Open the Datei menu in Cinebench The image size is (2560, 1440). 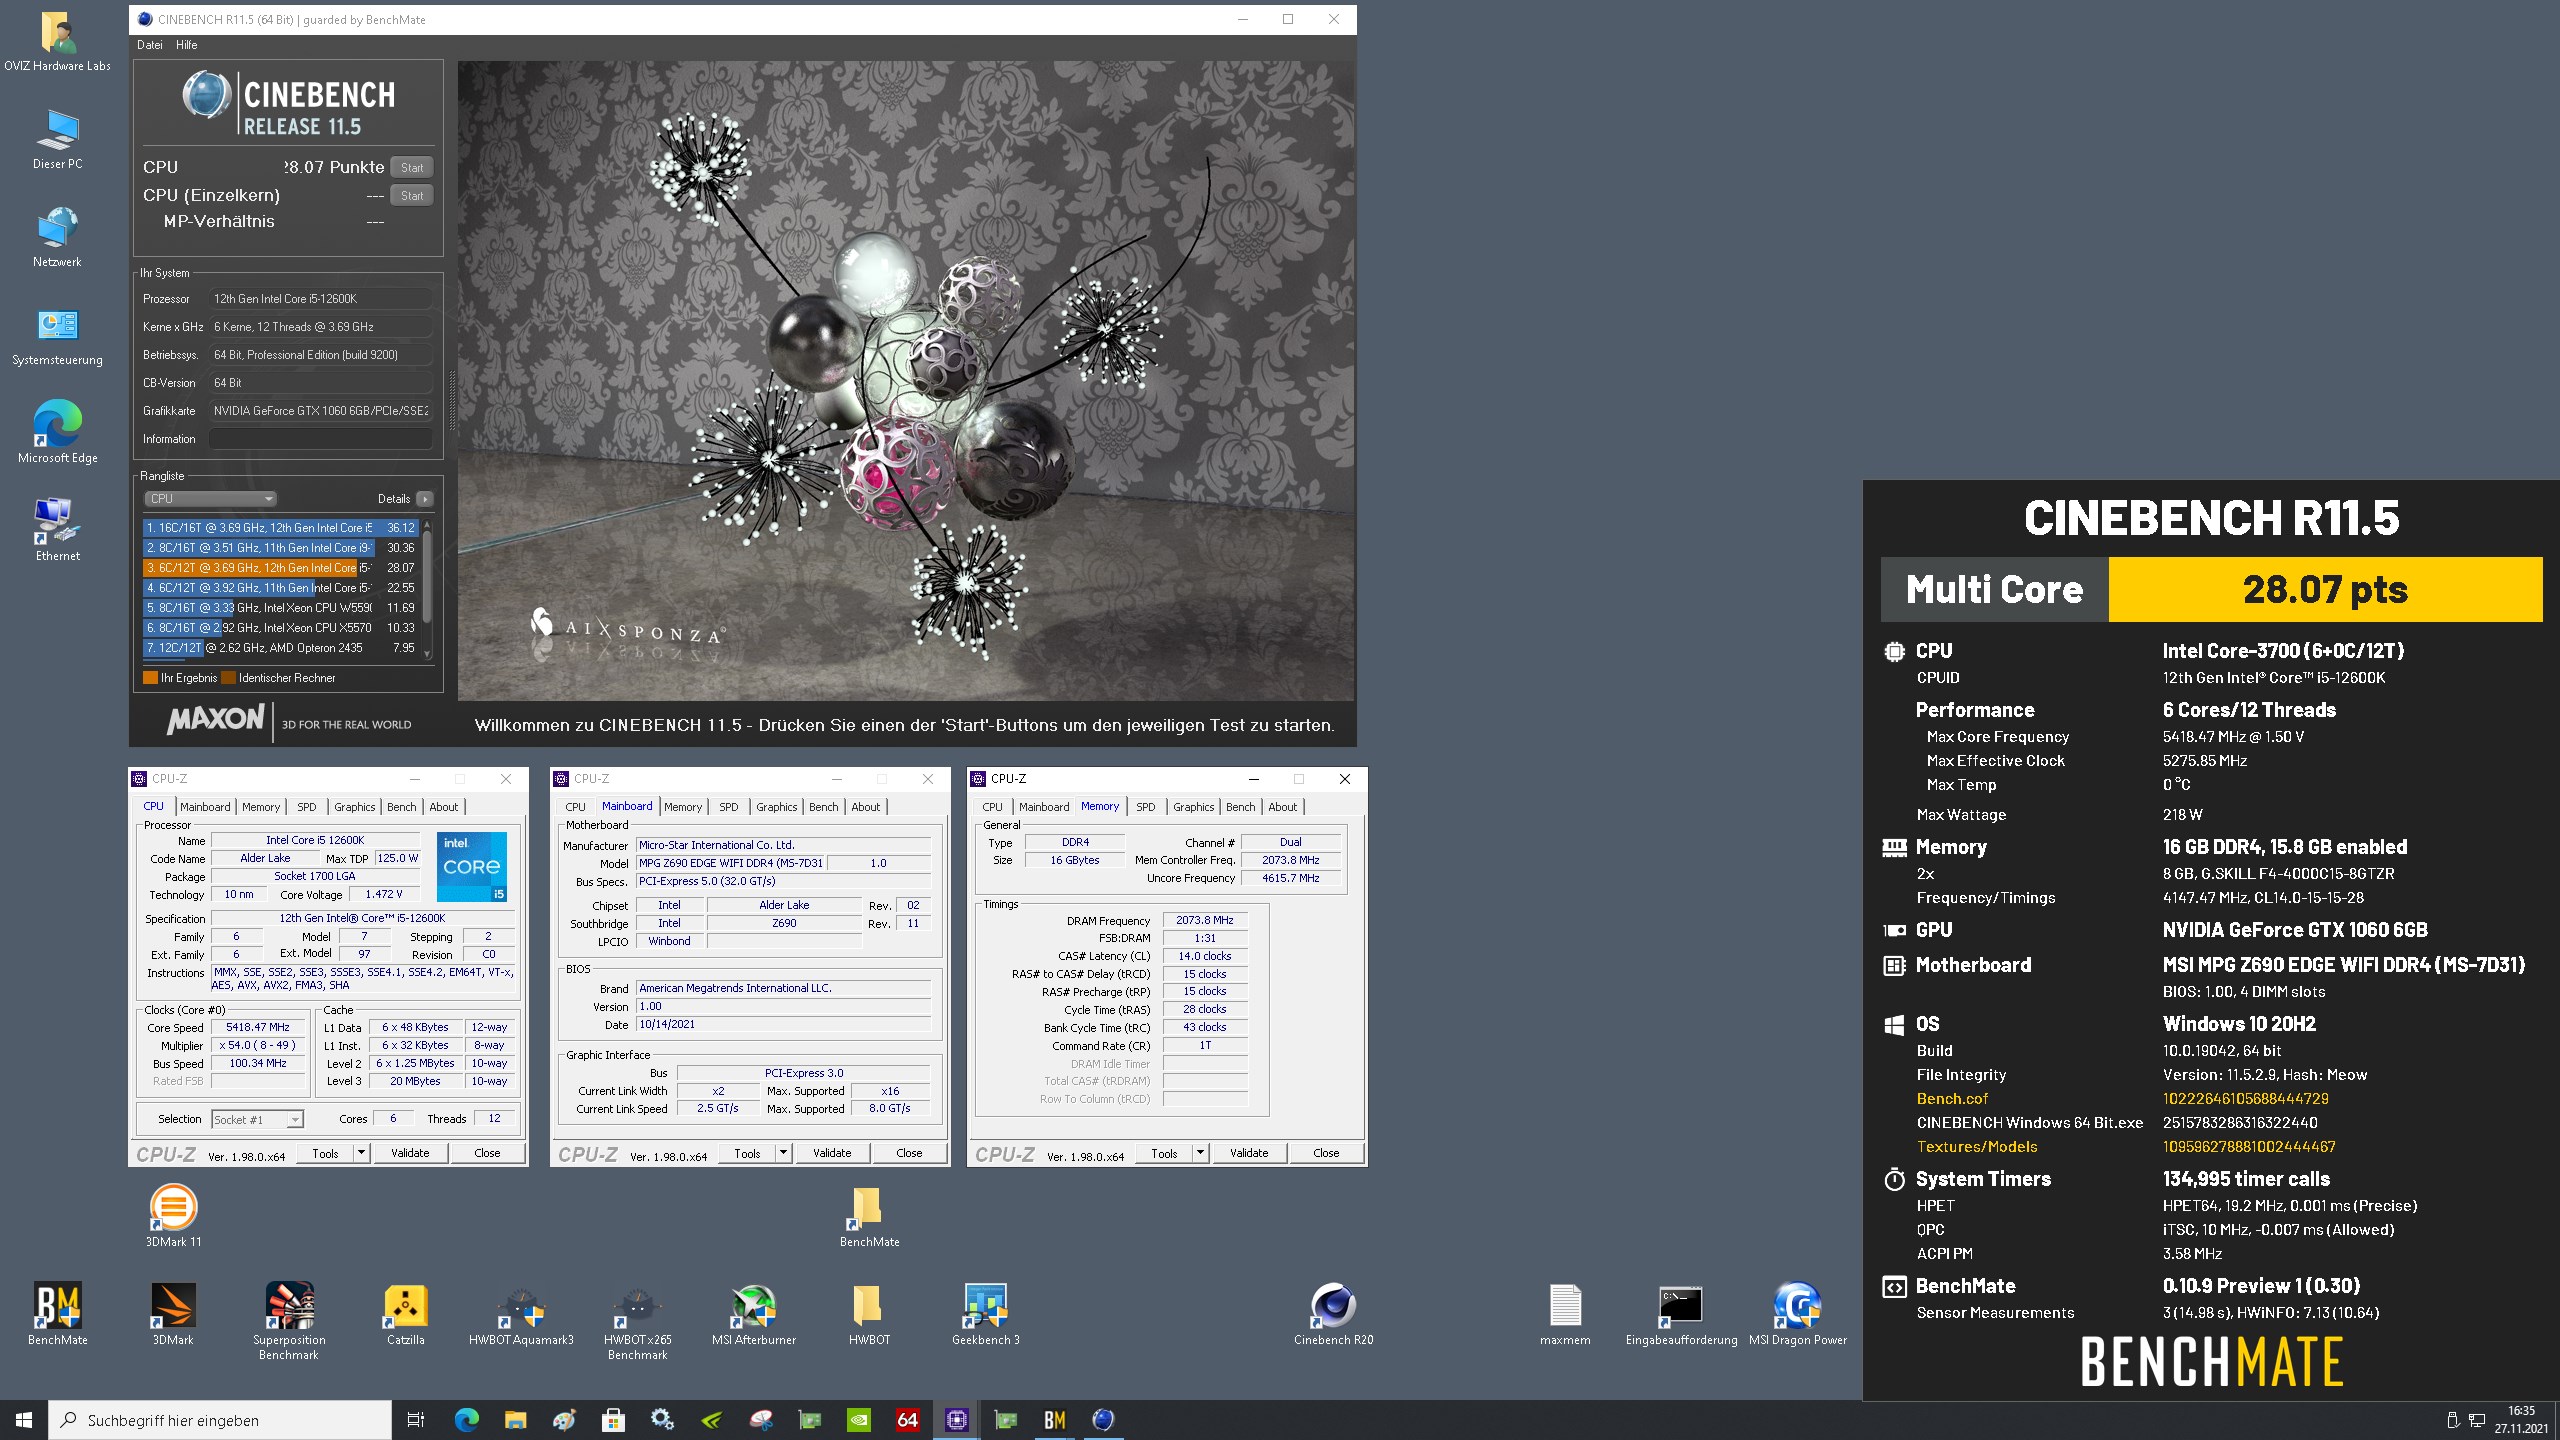149,45
